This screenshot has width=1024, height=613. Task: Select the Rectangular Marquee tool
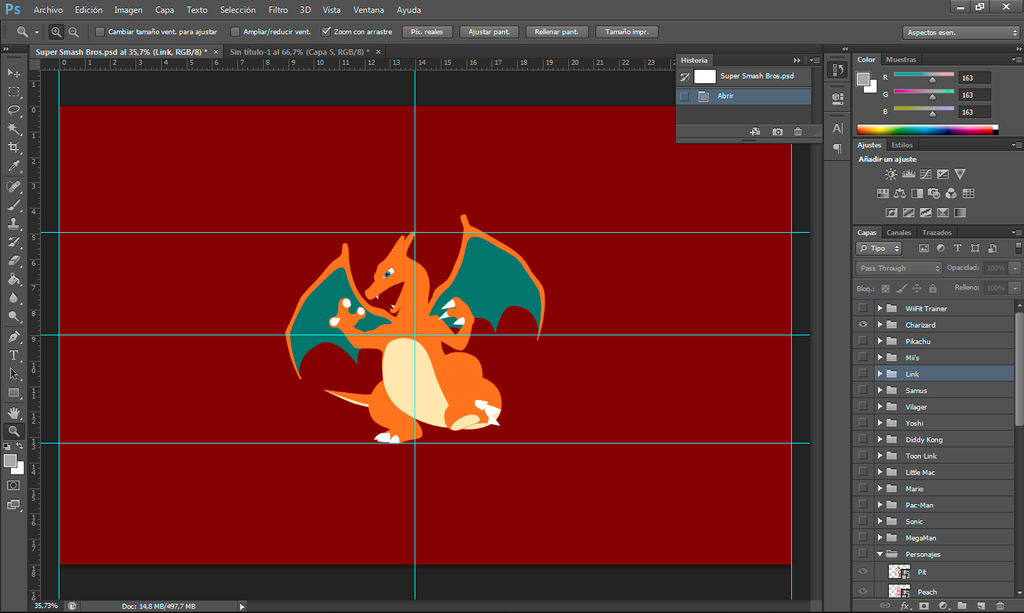(x=13, y=91)
